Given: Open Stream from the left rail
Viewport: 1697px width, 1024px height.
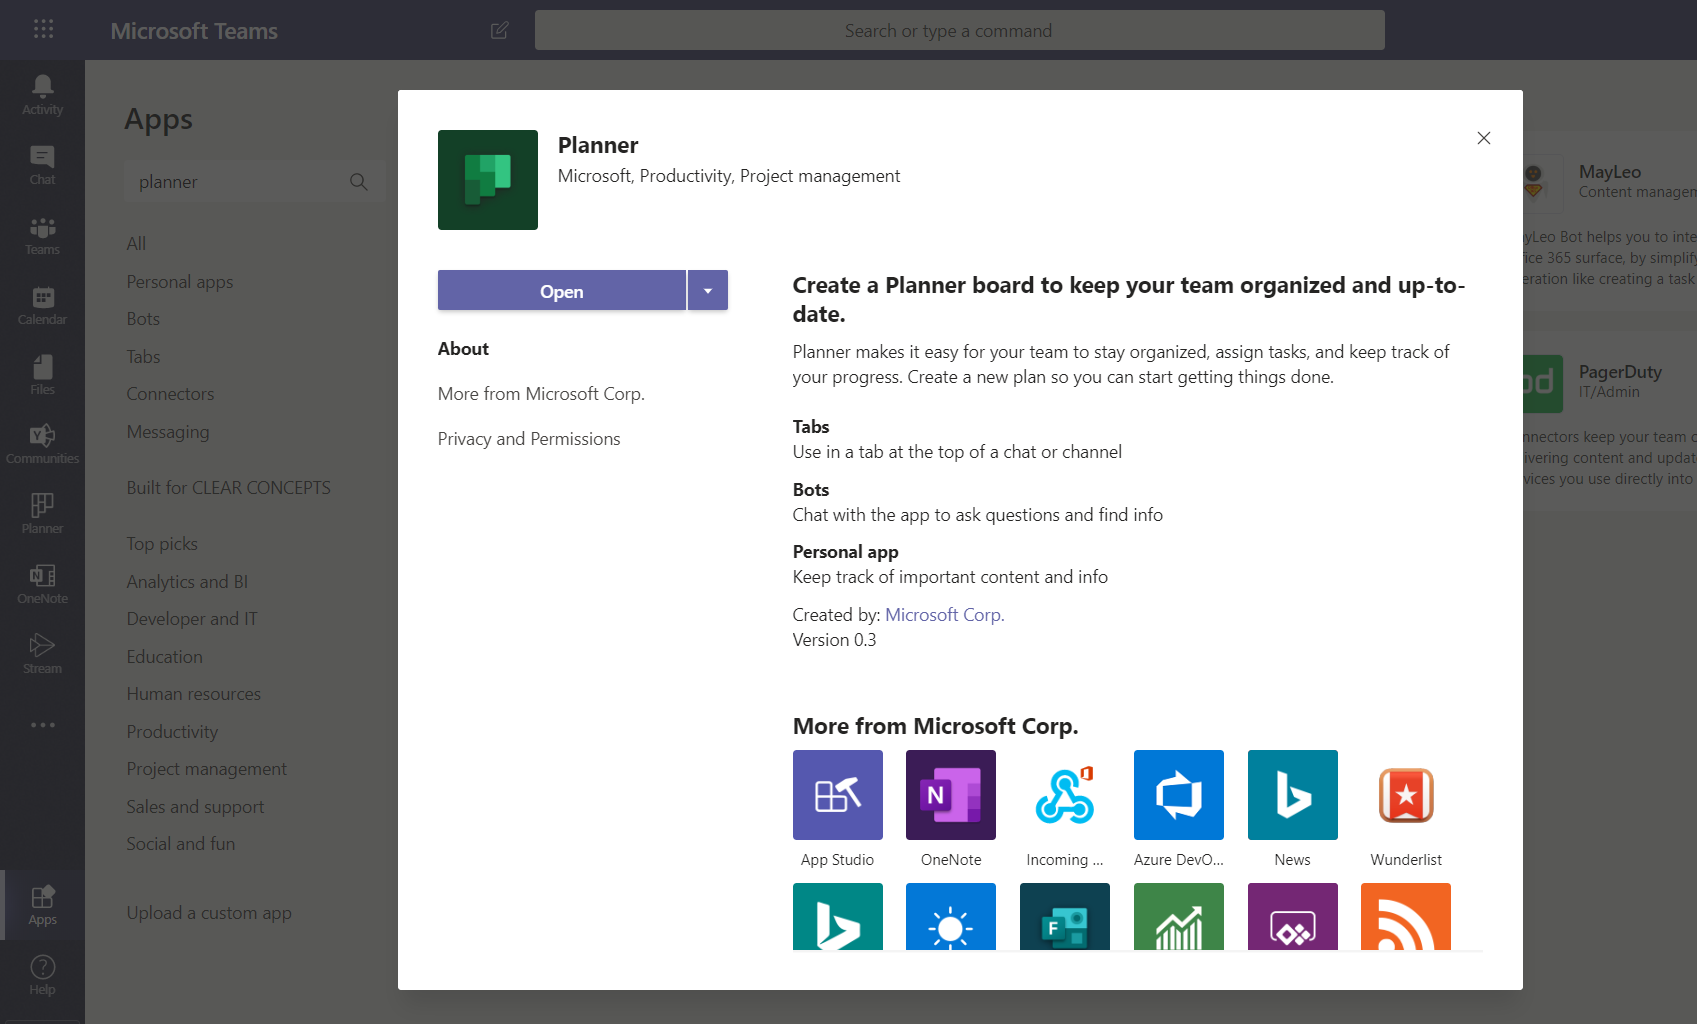Looking at the screenshot, I should 42,654.
